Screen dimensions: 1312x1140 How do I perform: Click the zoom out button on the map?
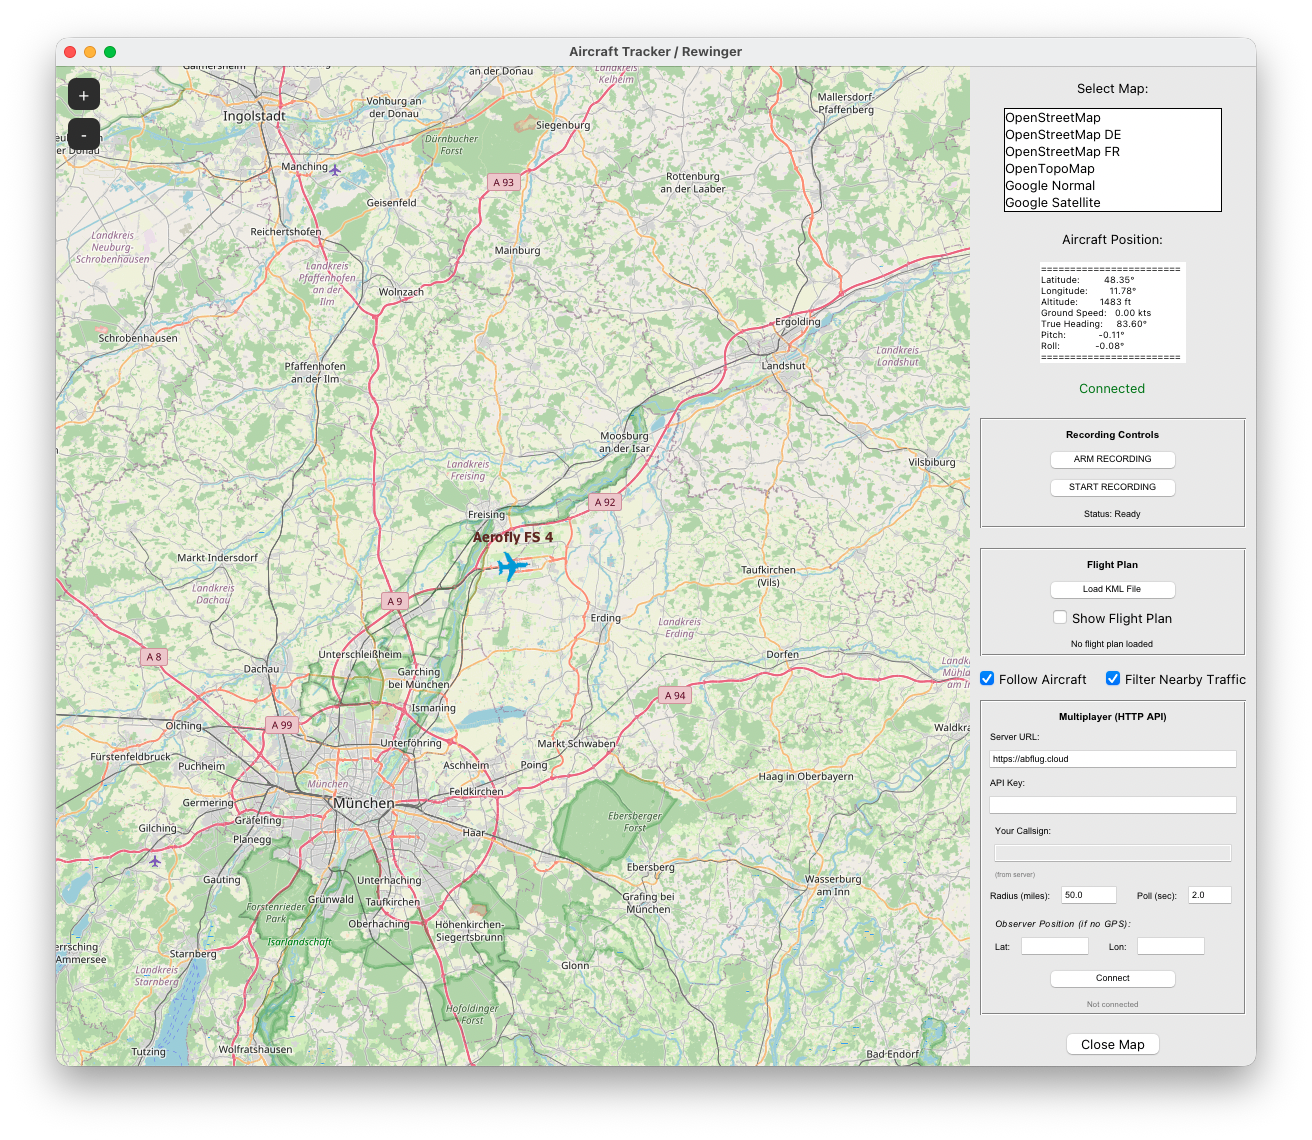(x=83, y=133)
